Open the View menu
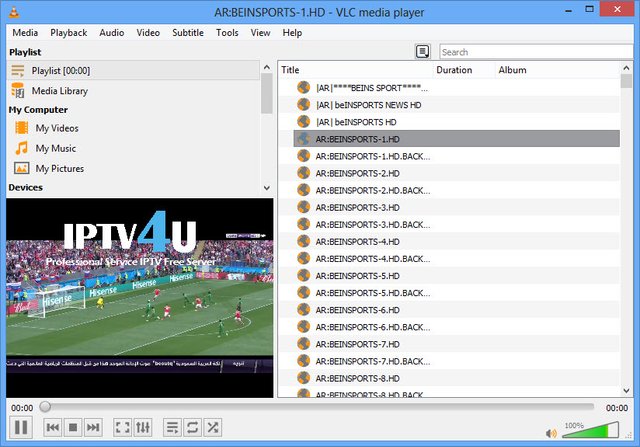Screen dimensions: 640x447 tap(260, 33)
